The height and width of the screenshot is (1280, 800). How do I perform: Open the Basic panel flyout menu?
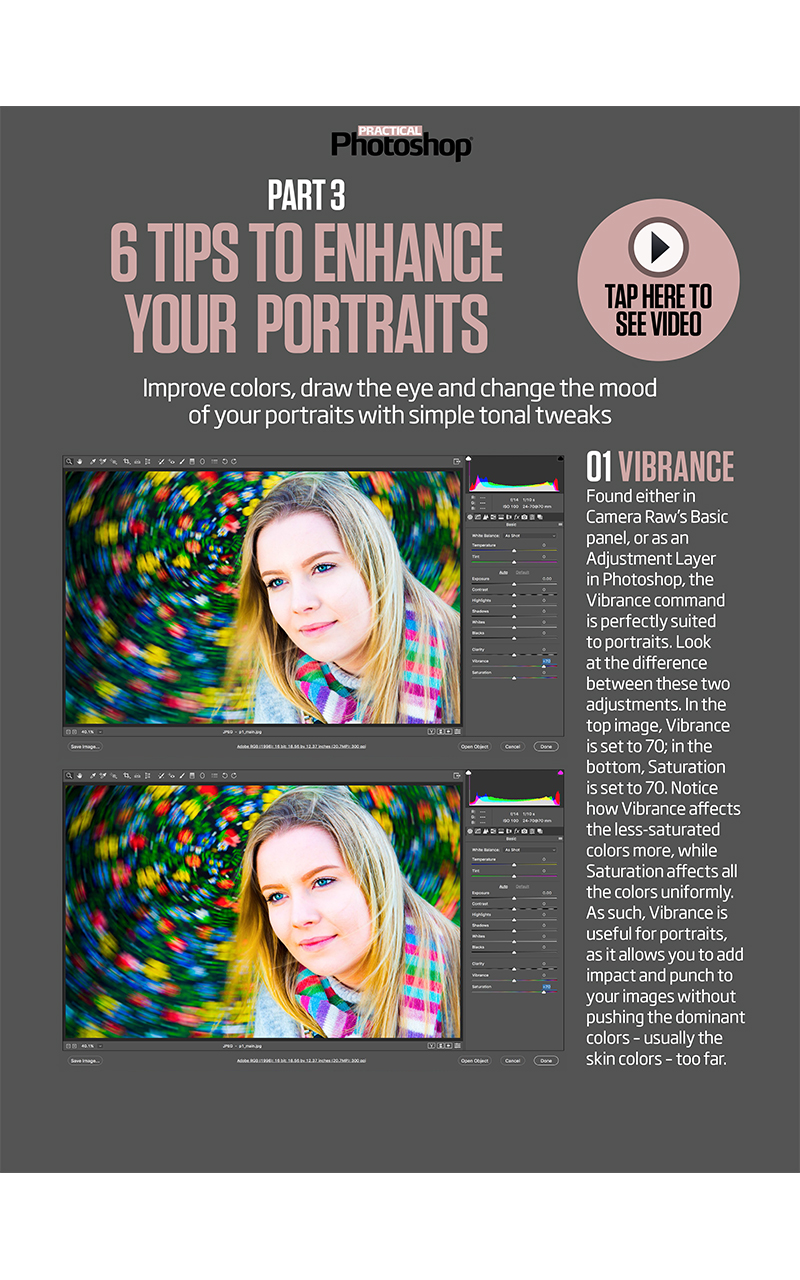(560, 524)
